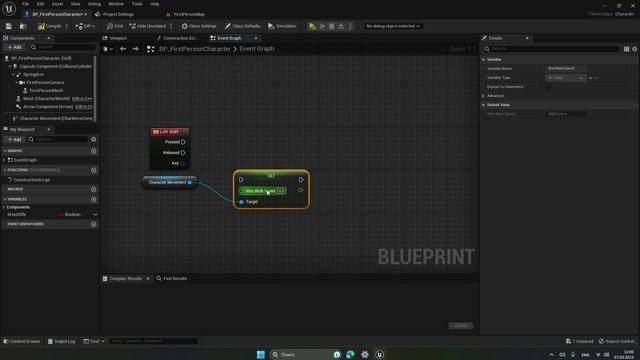Add a new macro via plus icon
640x360 pixels.
click(x=93, y=189)
